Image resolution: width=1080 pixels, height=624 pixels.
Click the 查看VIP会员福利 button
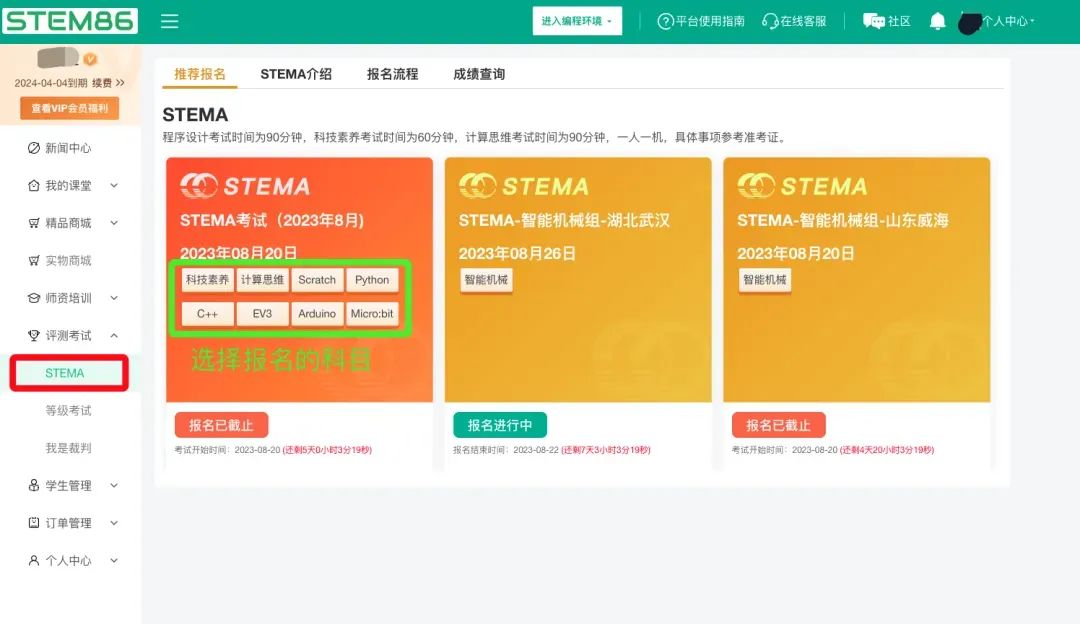coord(70,108)
